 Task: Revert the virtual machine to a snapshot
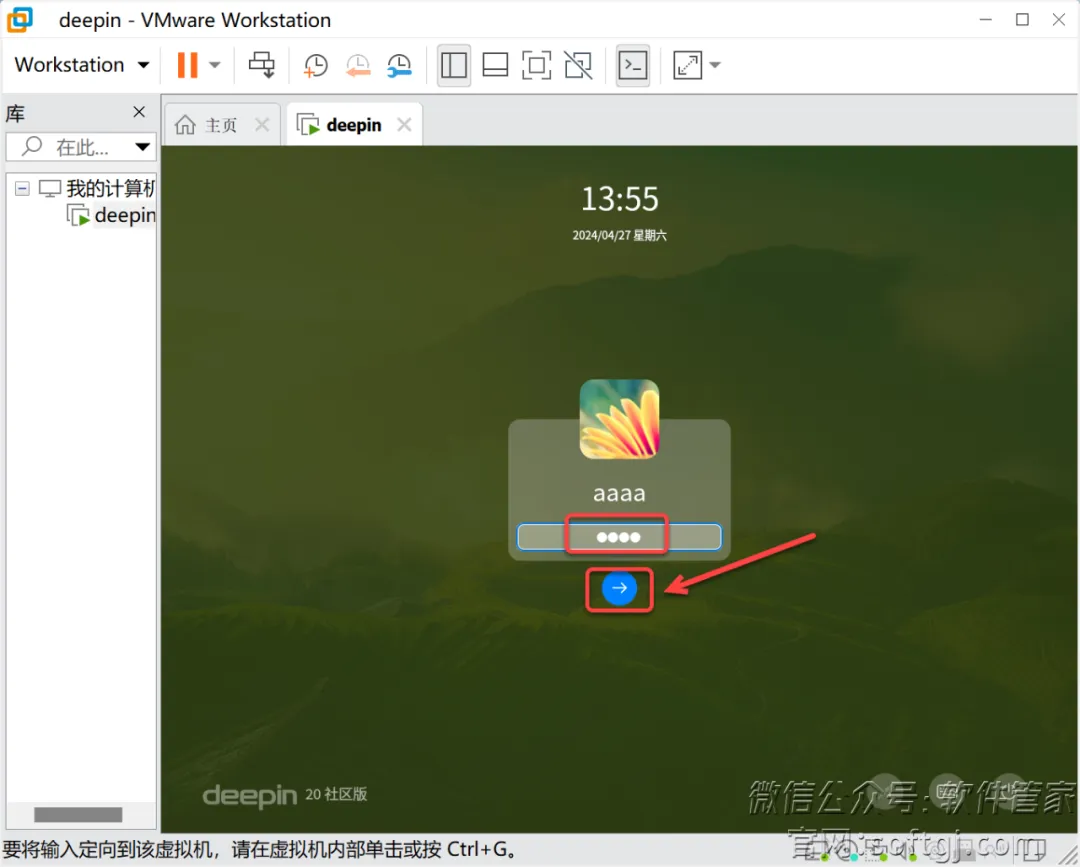click(357, 65)
